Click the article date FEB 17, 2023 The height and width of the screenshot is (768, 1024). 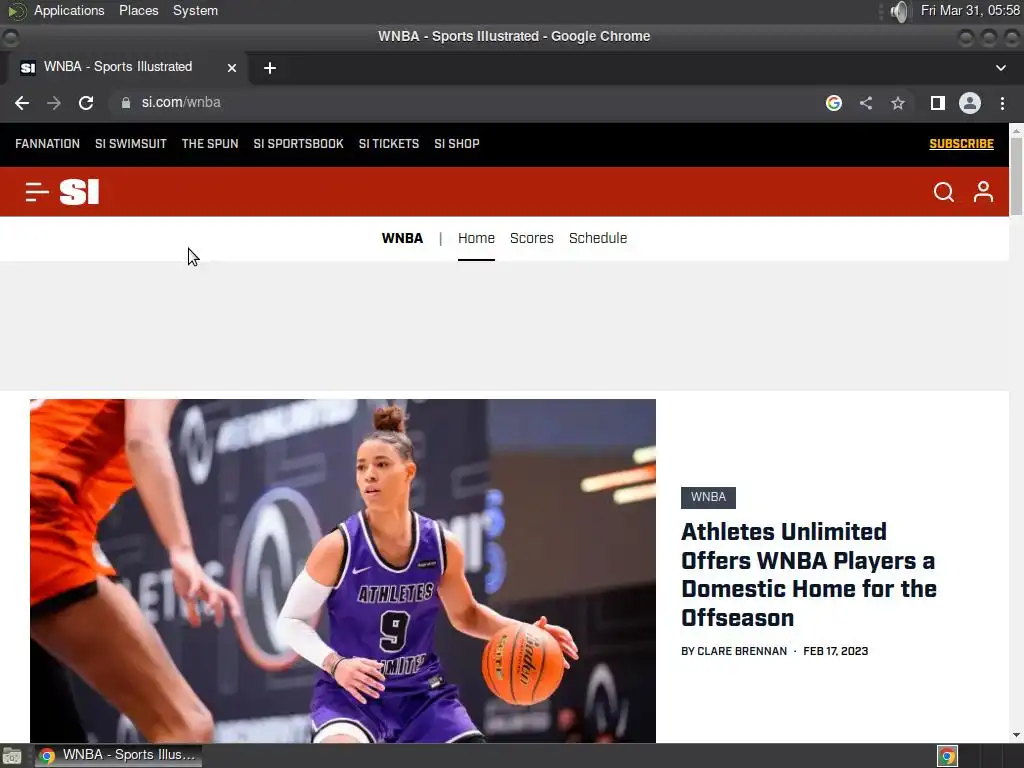tap(835, 651)
